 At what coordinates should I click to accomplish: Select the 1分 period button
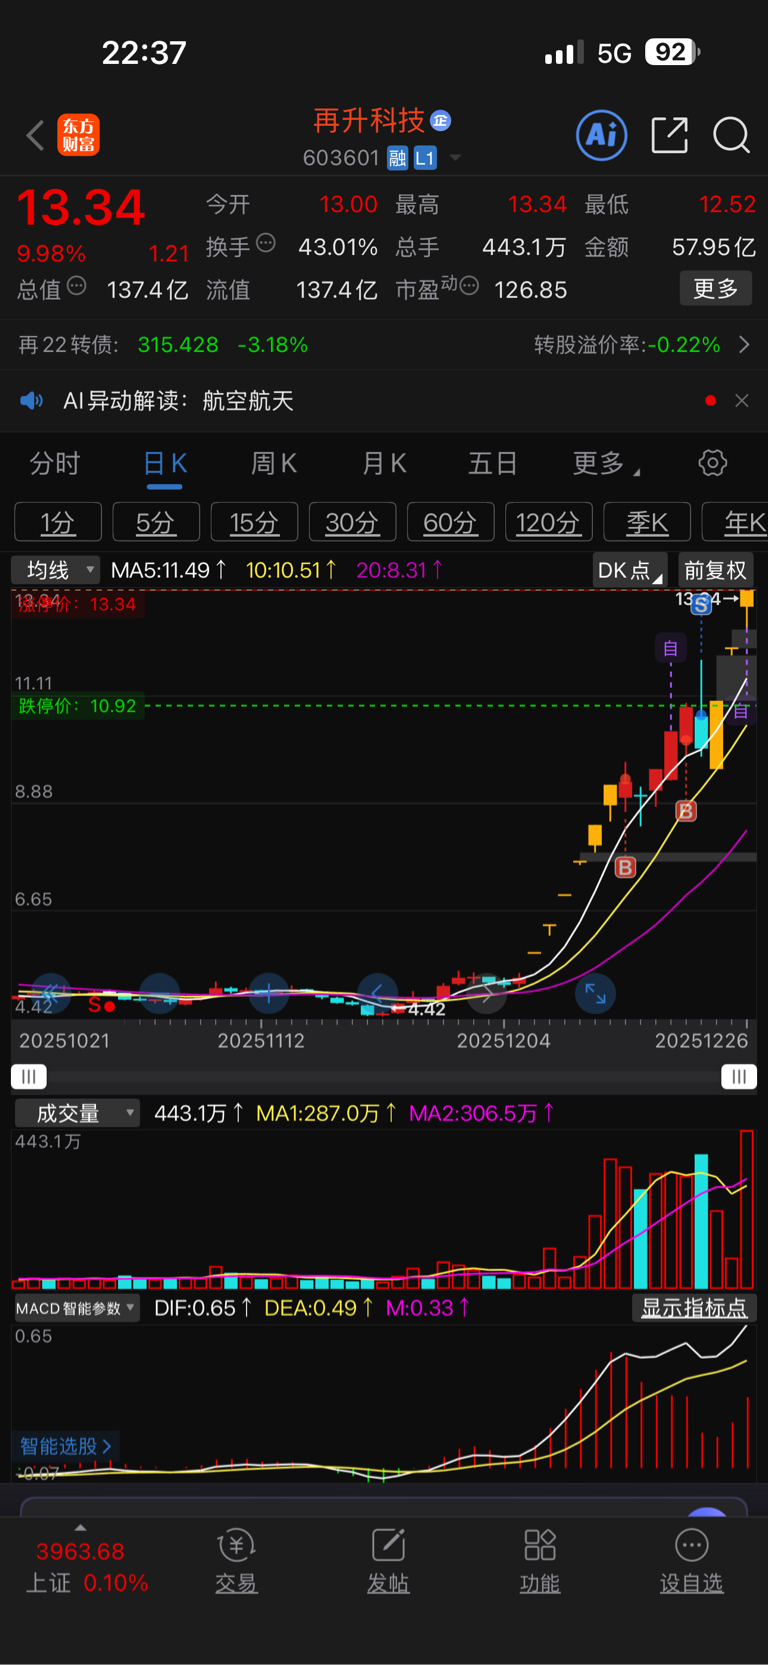[x=58, y=522]
